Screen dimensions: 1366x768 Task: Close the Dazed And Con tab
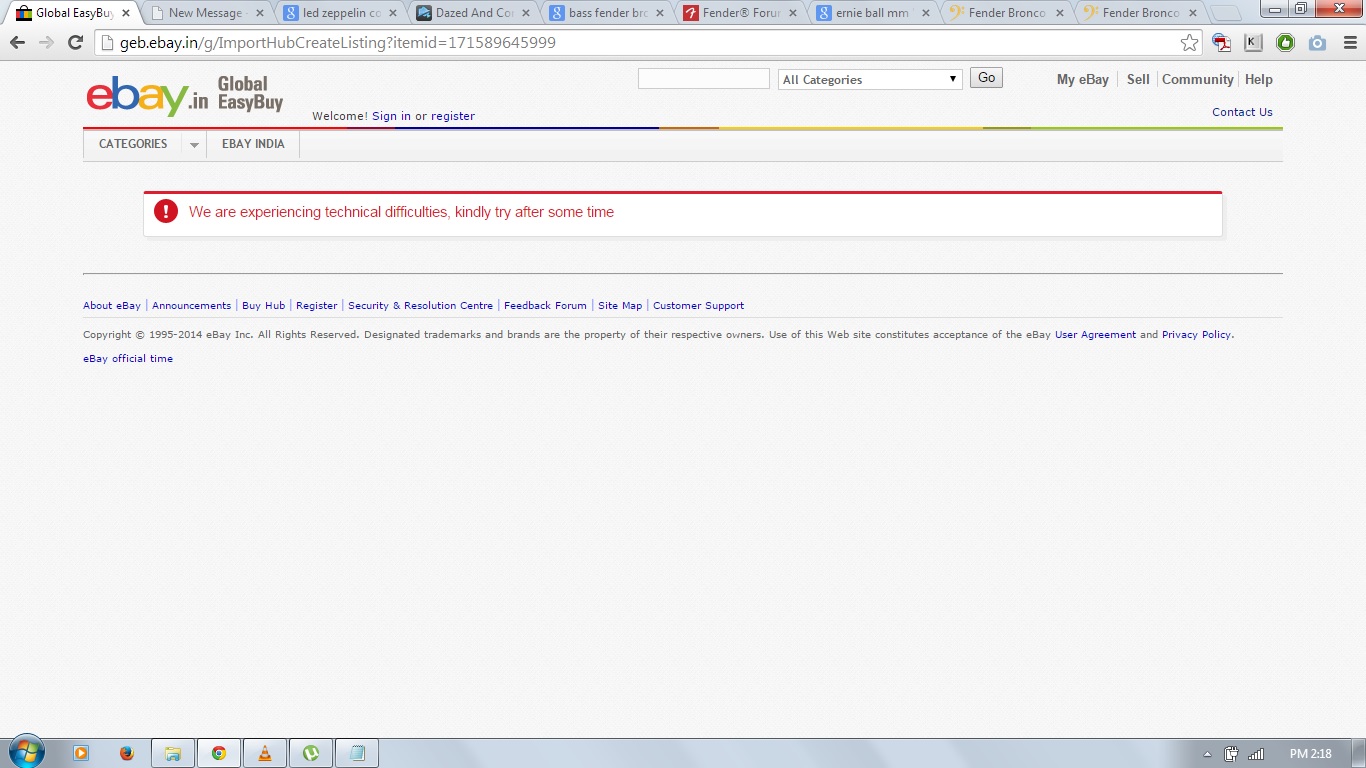(x=526, y=13)
